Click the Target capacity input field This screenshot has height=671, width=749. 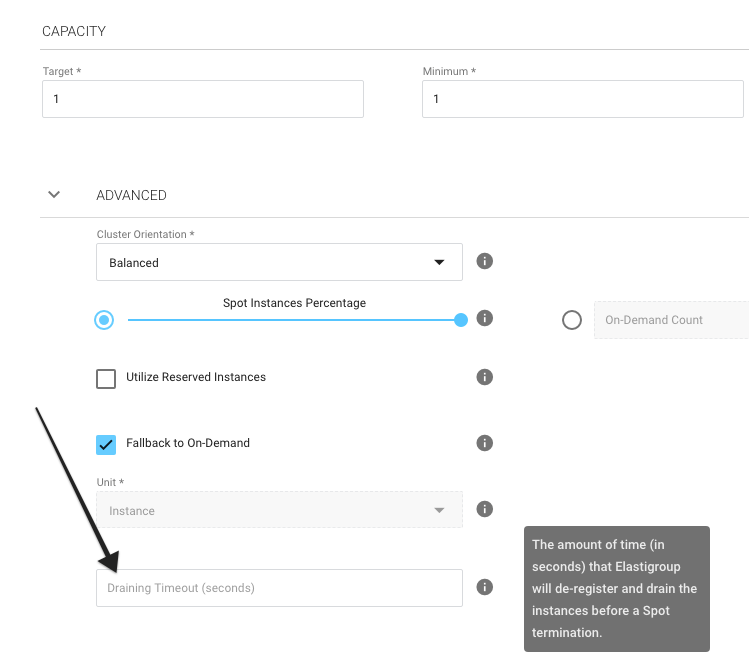202,100
